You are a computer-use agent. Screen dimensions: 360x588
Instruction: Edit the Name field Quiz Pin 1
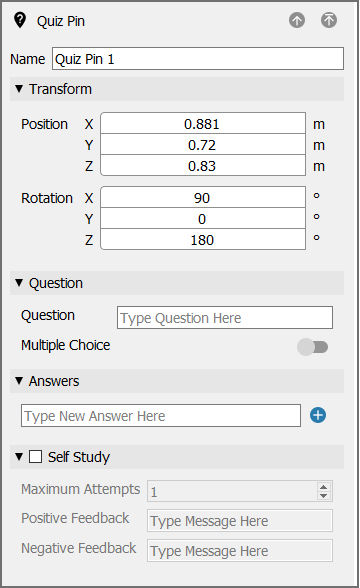point(198,58)
